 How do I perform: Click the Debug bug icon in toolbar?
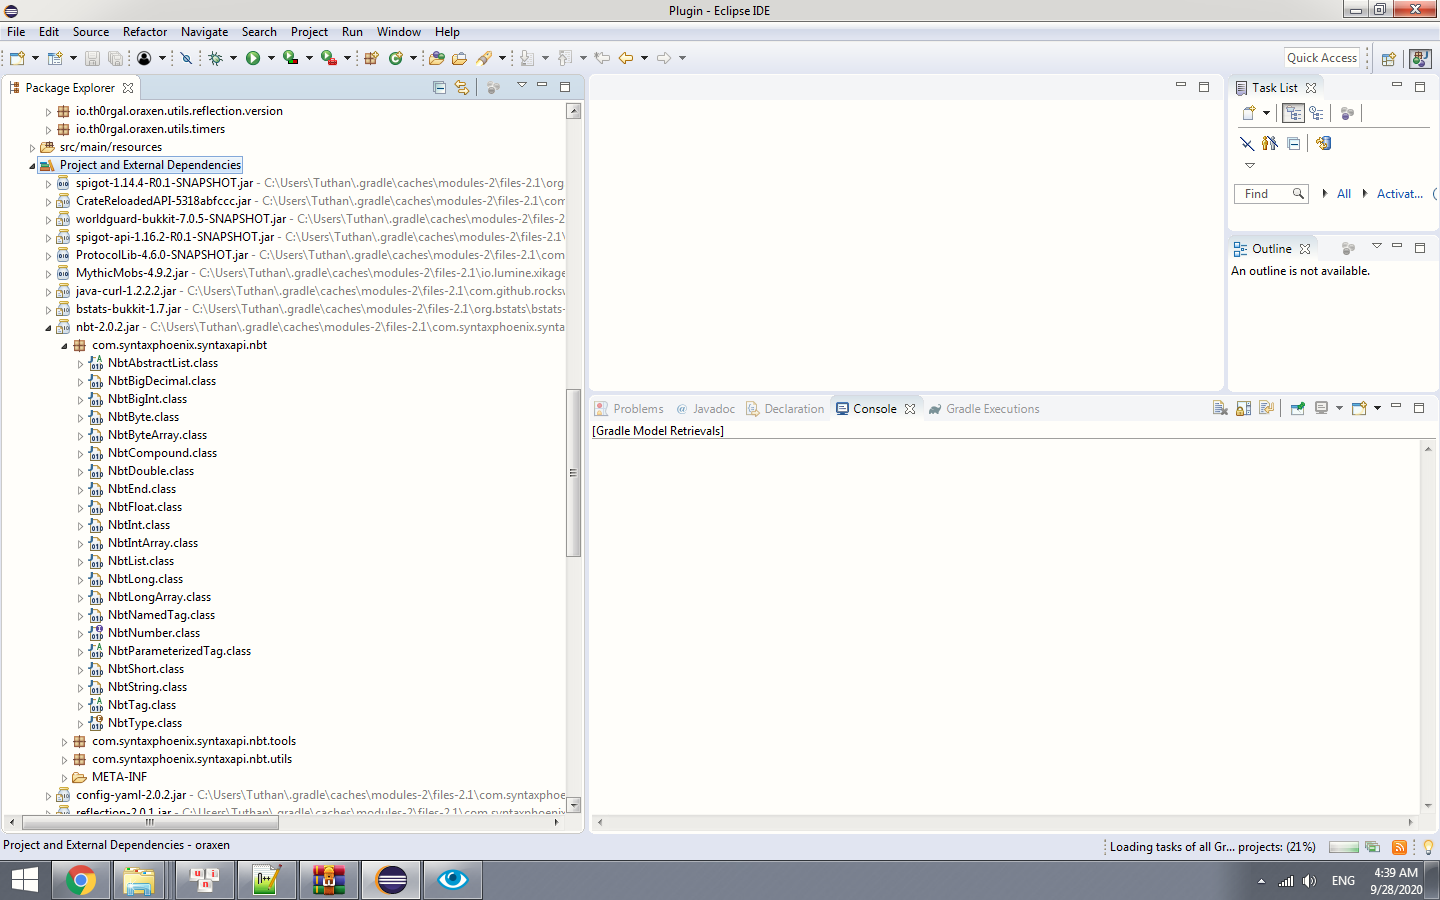tap(215, 58)
